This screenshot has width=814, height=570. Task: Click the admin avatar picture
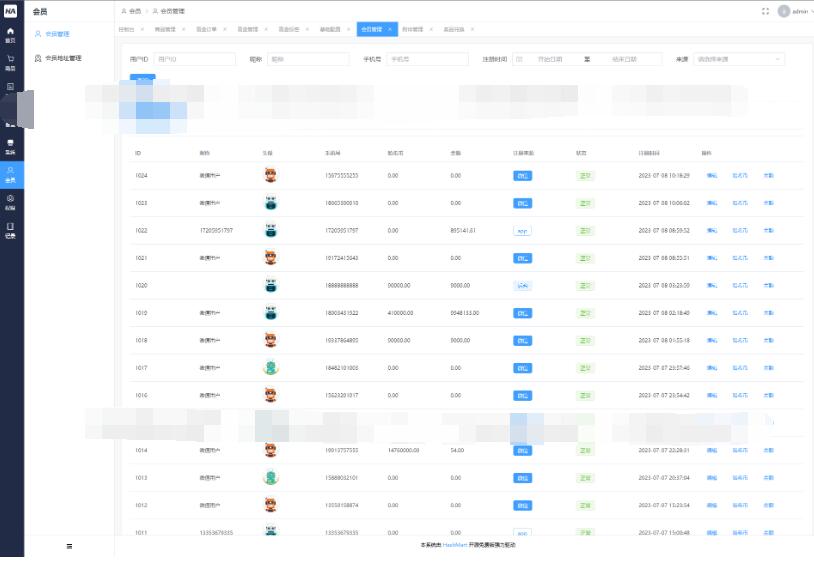pos(783,11)
